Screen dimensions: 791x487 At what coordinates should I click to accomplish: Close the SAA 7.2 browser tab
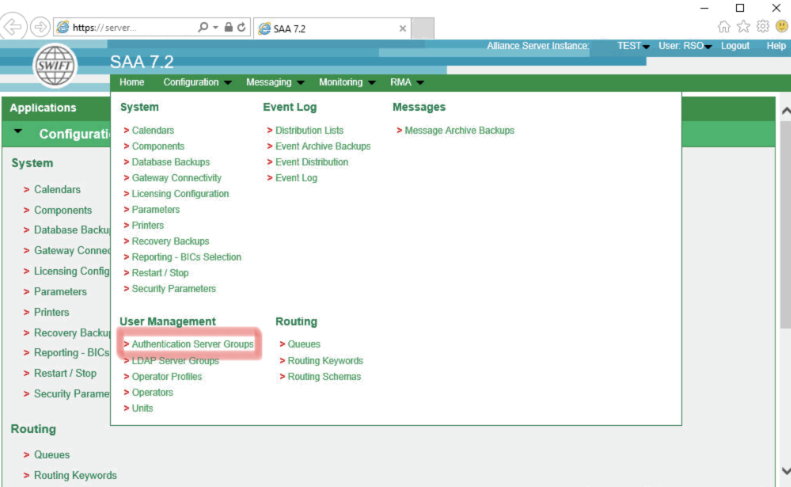tap(402, 28)
